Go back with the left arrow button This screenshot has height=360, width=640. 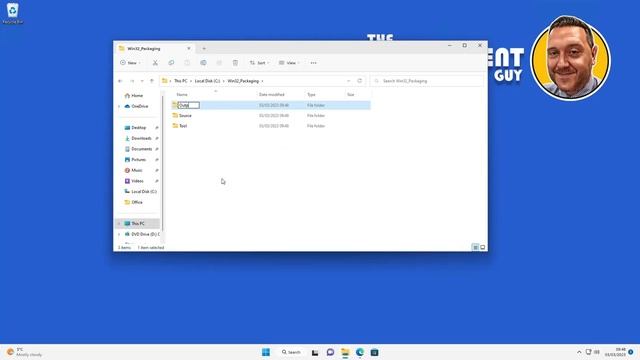(120, 81)
